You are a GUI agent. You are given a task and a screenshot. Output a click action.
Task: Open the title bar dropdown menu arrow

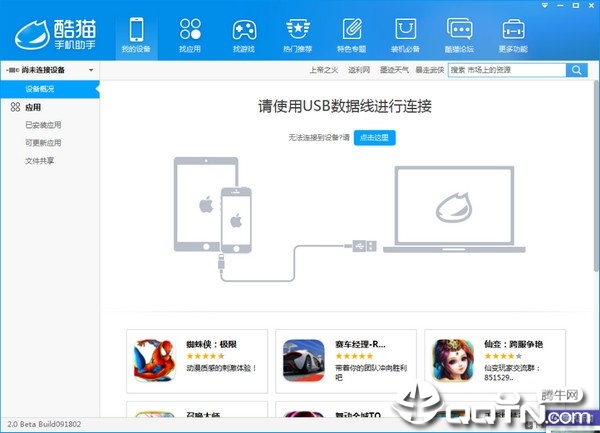click(x=545, y=5)
